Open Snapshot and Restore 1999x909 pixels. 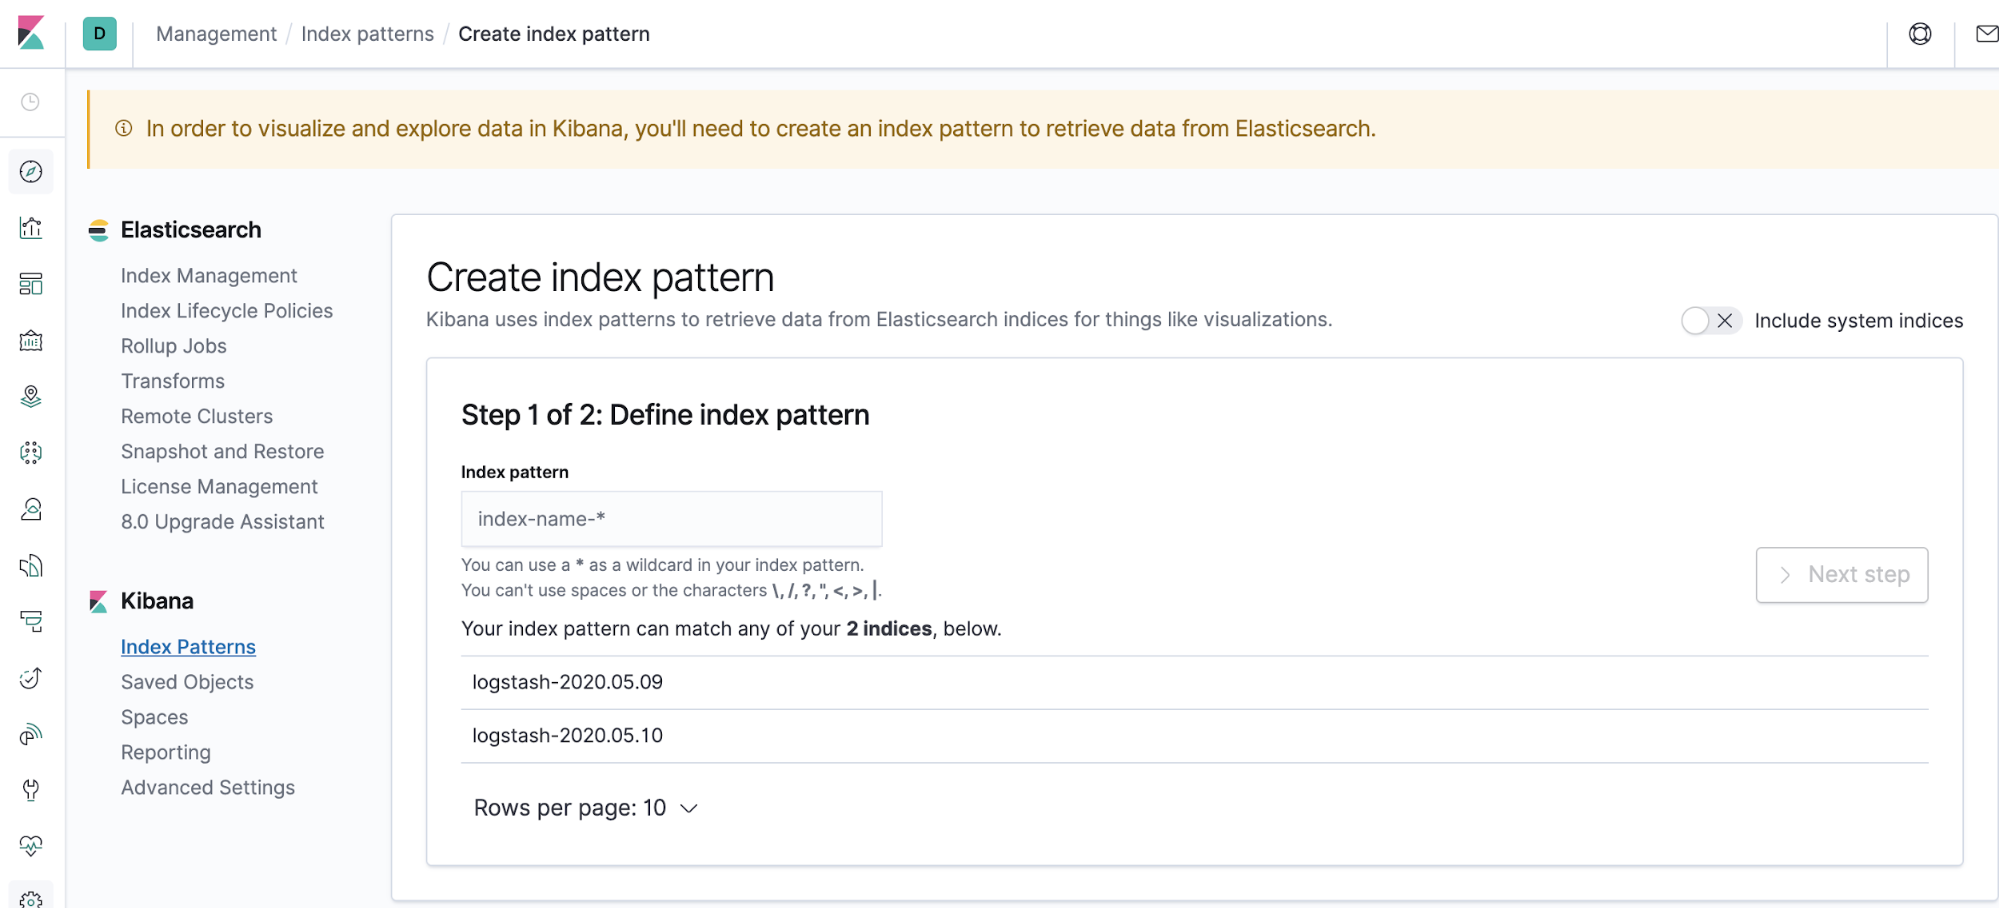click(x=222, y=452)
